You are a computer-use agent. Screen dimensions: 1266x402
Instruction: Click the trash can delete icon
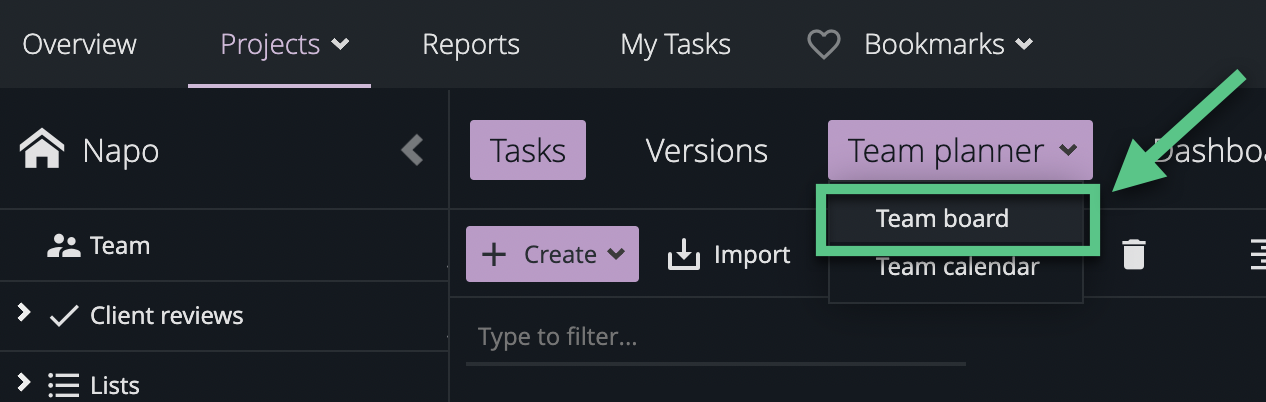(x=1133, y=254)
